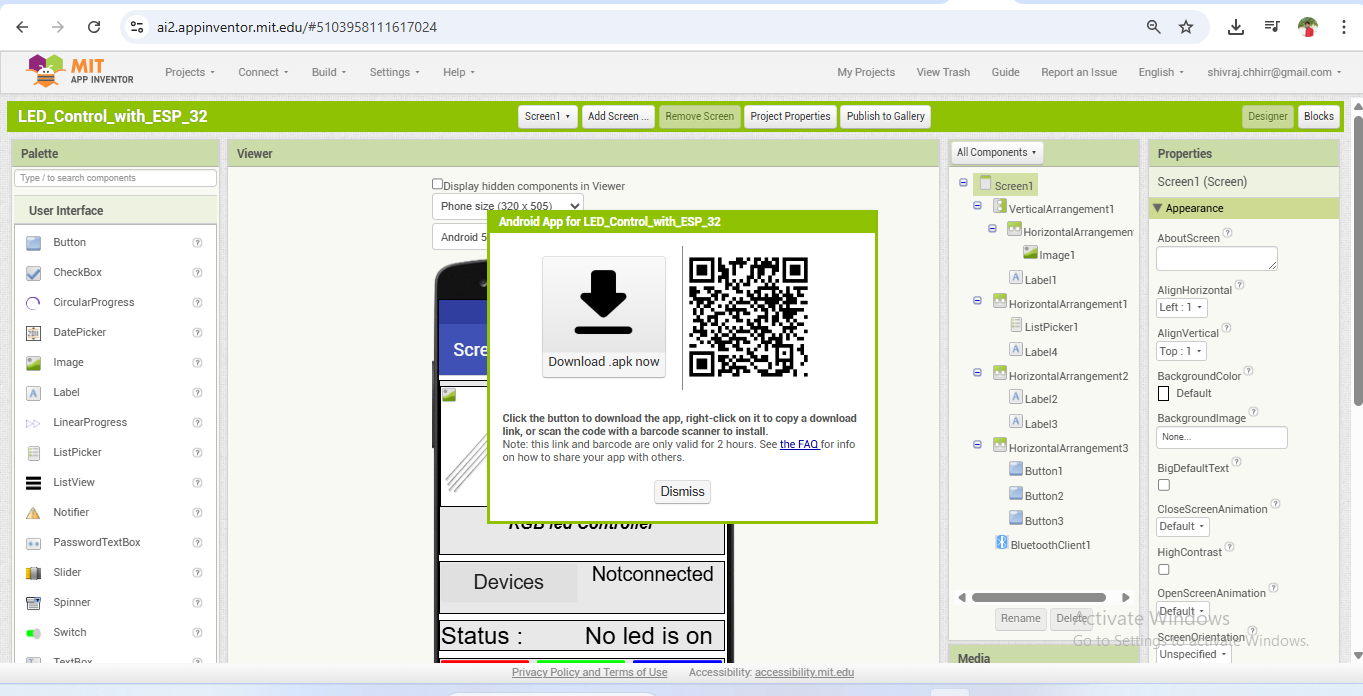
Task: Click the AboutScreen text area
Action: pos(1217,258)
